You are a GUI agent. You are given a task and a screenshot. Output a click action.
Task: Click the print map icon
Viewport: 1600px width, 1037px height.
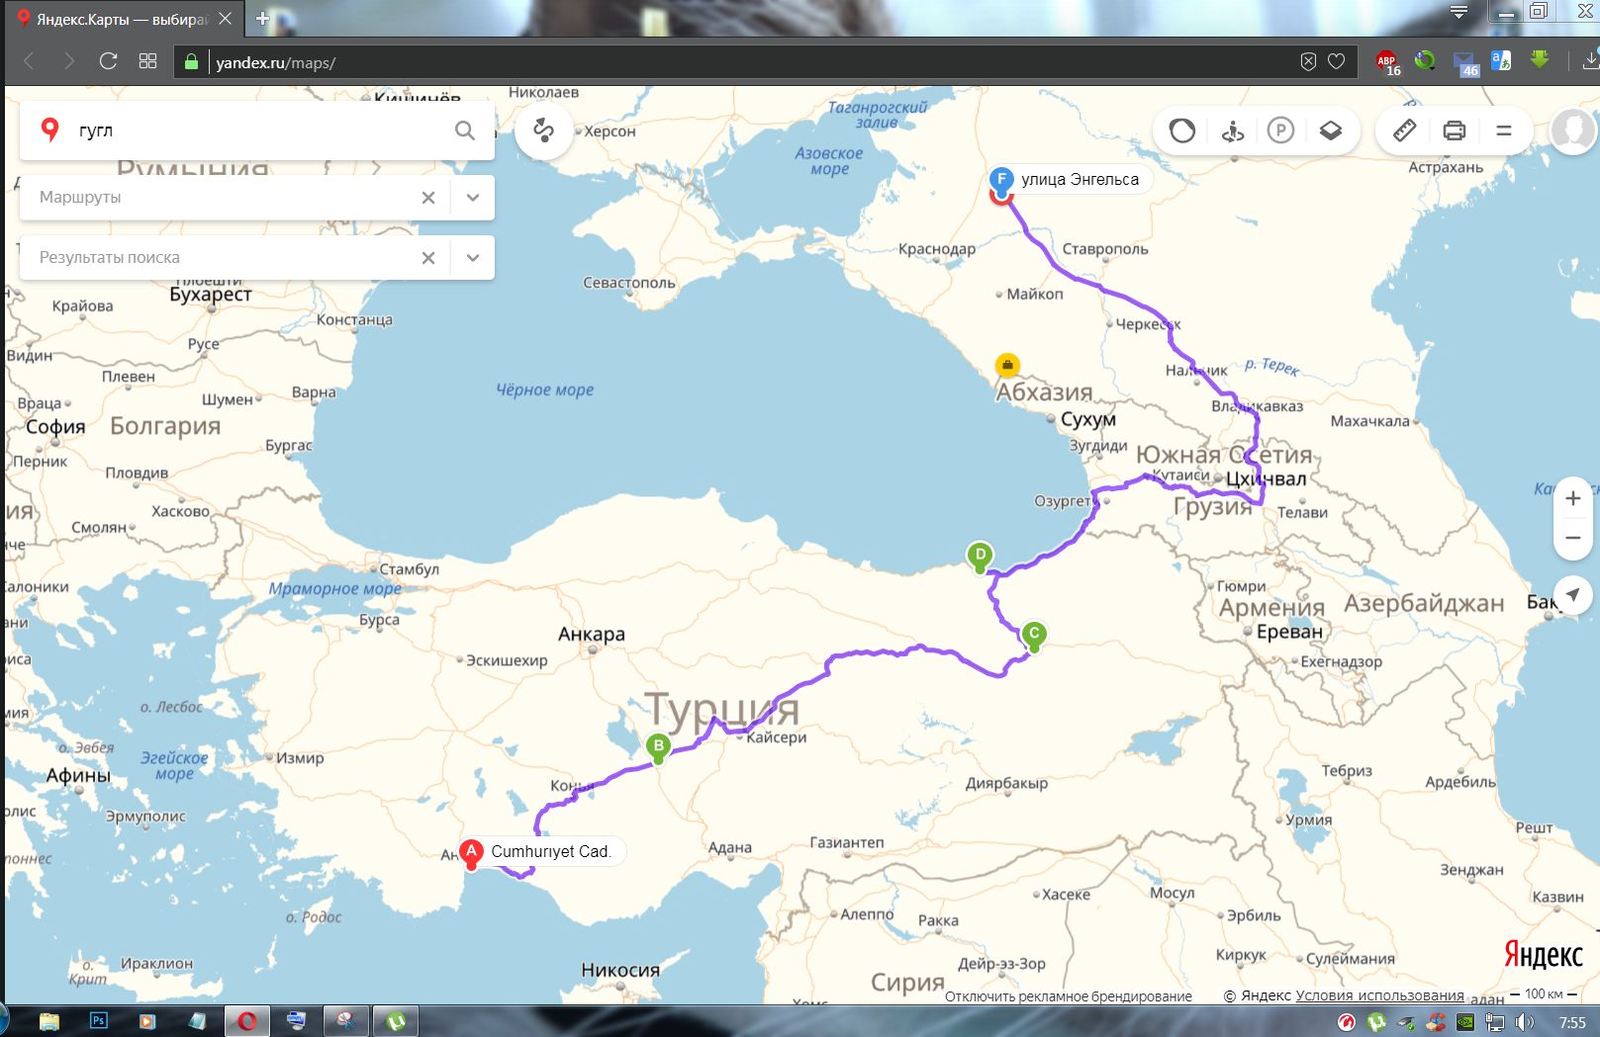[x=1454, y=130]
